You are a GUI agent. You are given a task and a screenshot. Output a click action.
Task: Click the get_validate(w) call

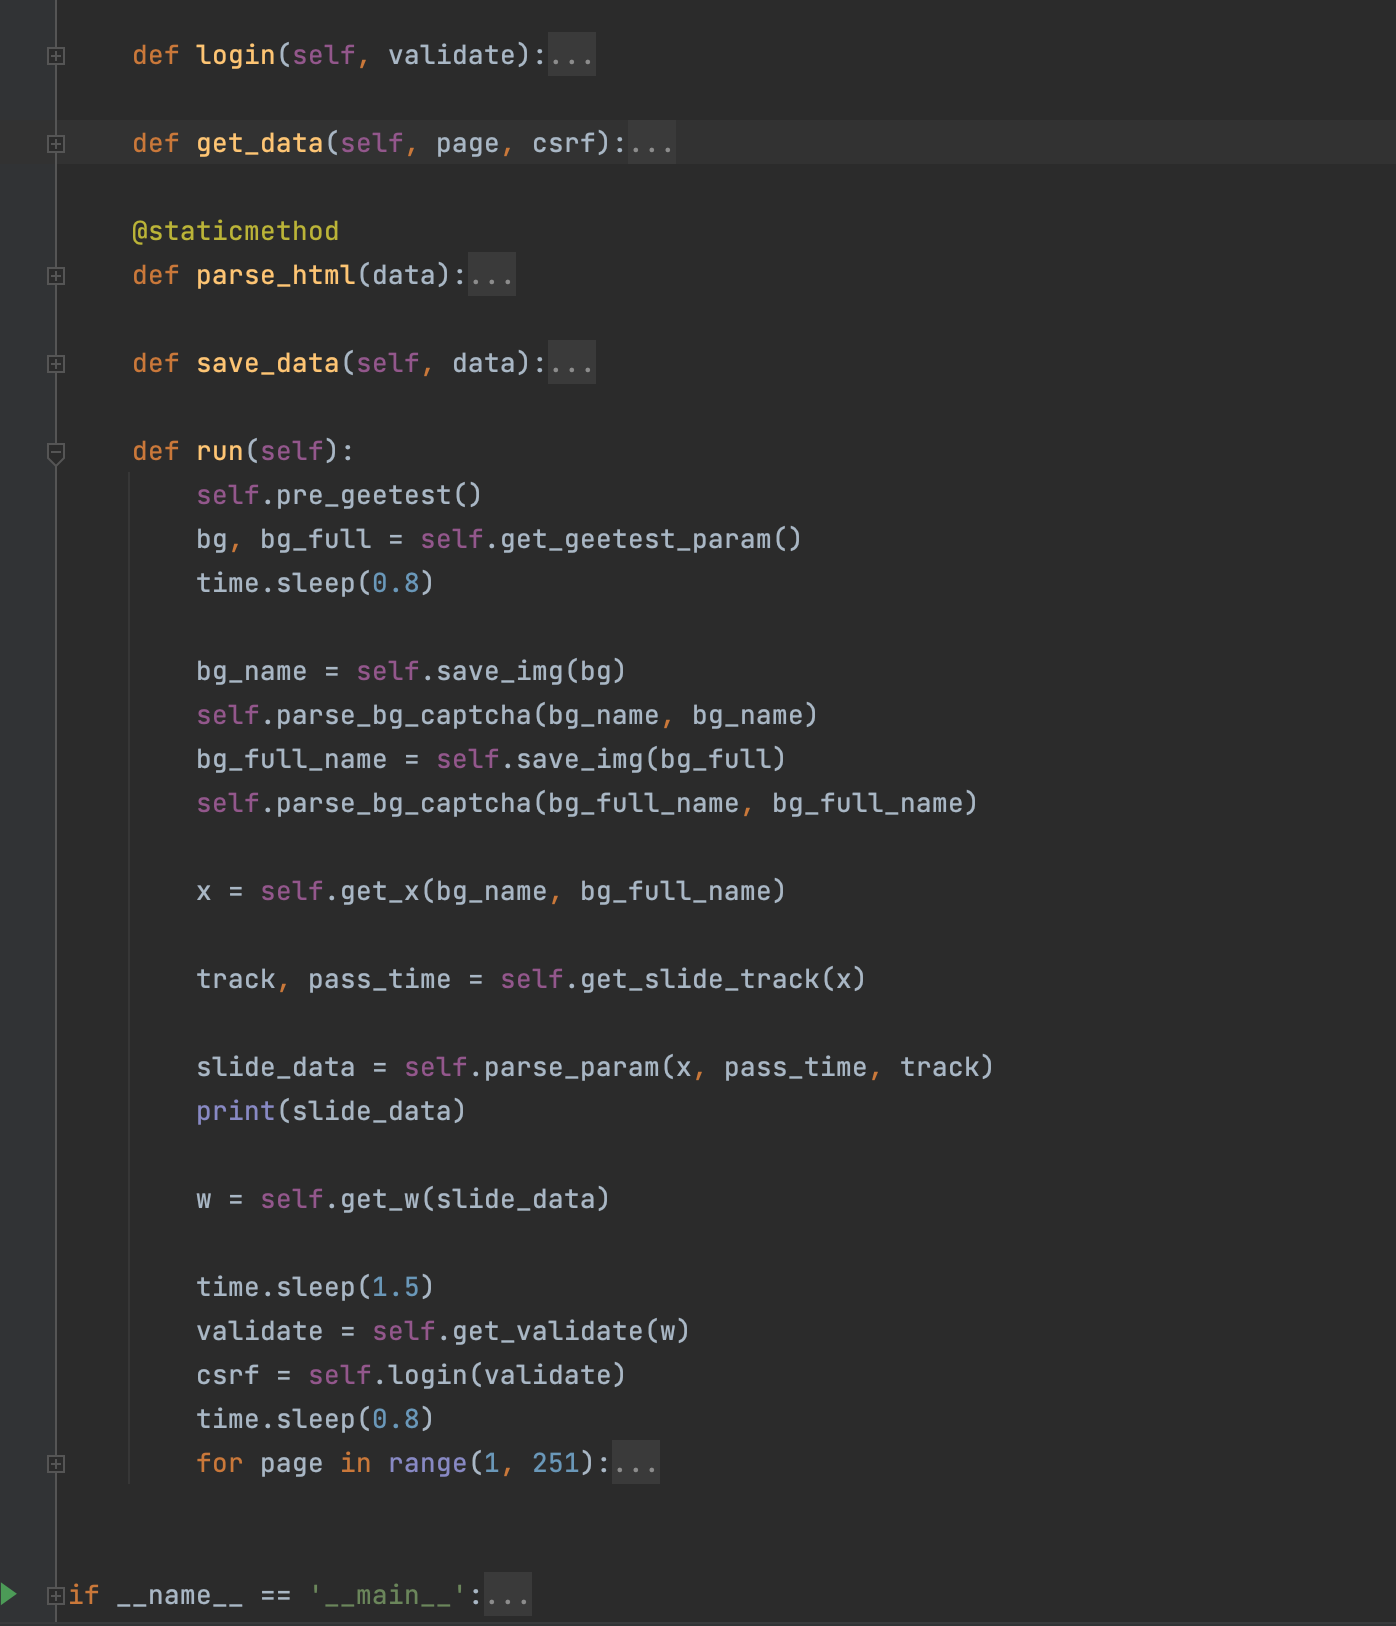click(571, 1331)
